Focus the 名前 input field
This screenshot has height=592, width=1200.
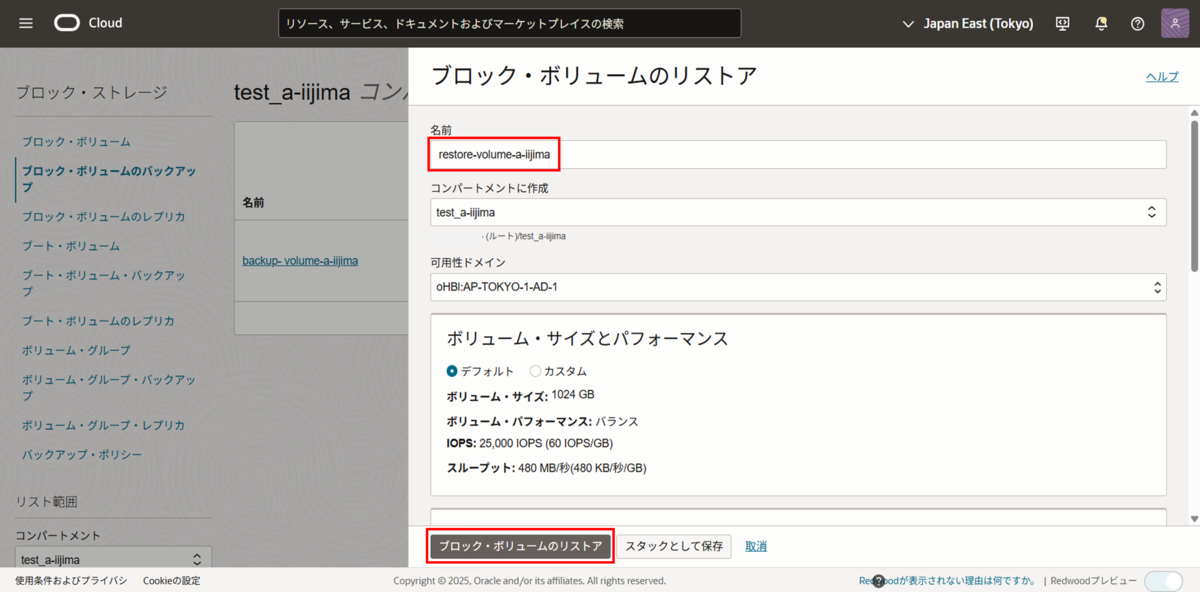[798, 154]
